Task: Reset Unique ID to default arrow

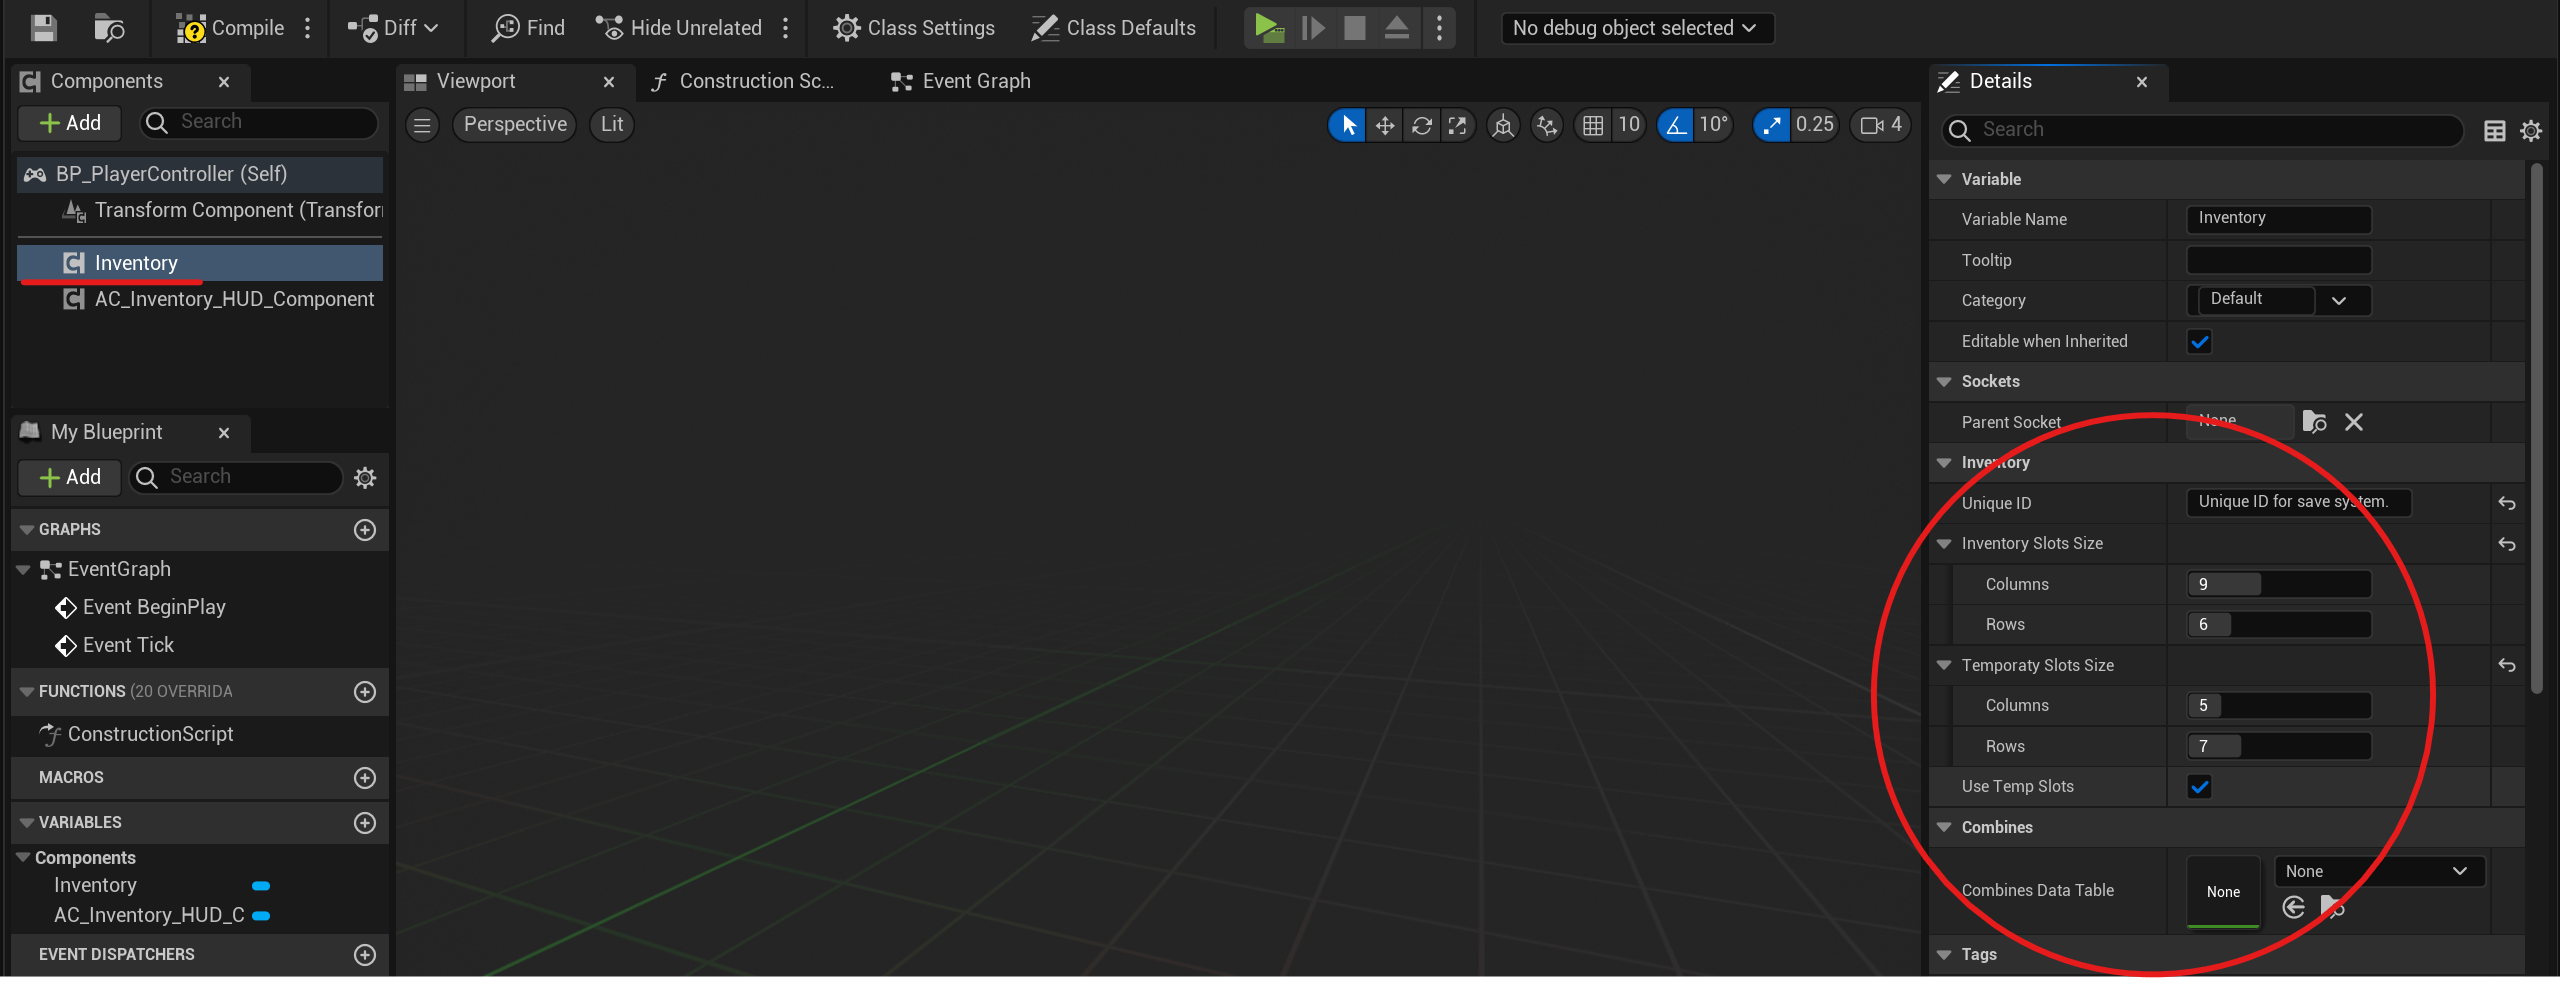Action: click(2507, 503)
